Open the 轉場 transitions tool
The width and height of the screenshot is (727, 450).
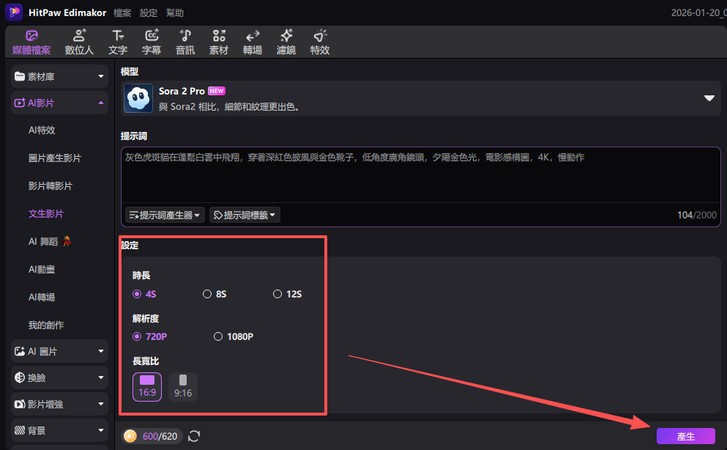click(x=253, y=42)
